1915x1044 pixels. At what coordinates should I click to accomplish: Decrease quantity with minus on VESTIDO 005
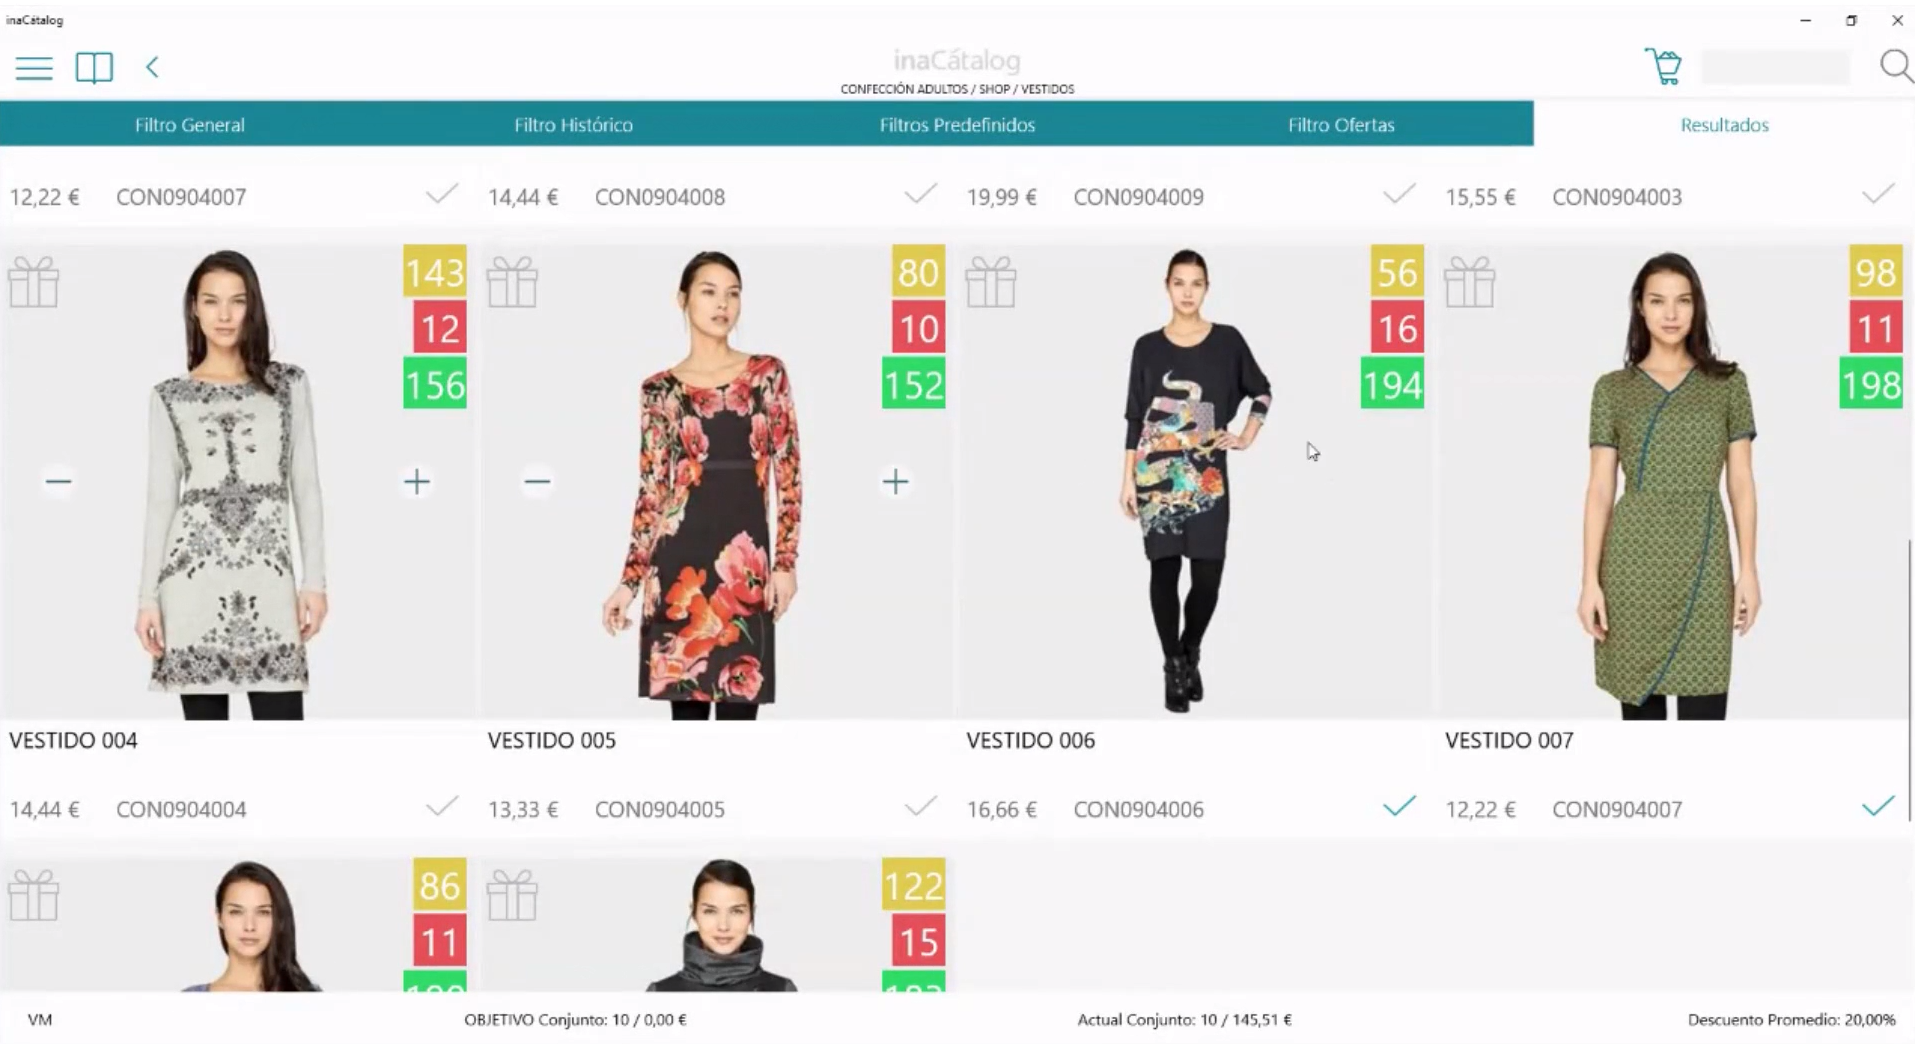point(537,482)
